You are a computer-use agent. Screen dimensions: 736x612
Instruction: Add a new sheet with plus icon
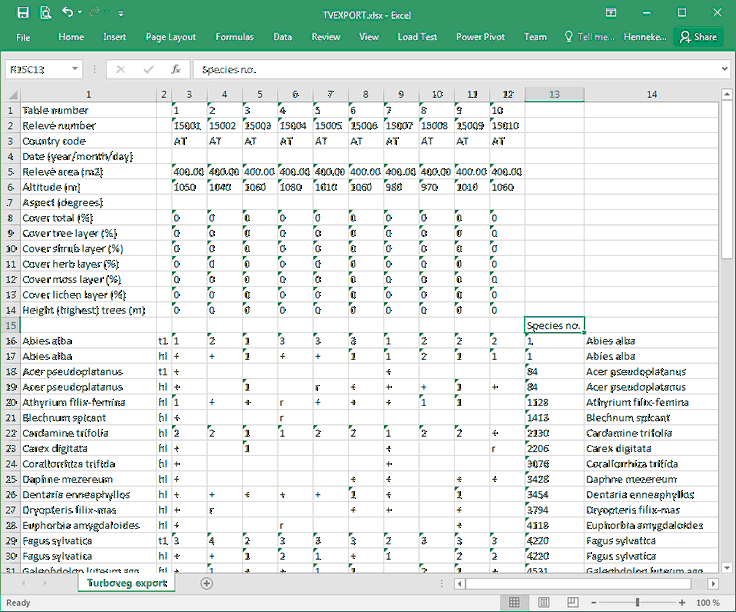[207, 582]
